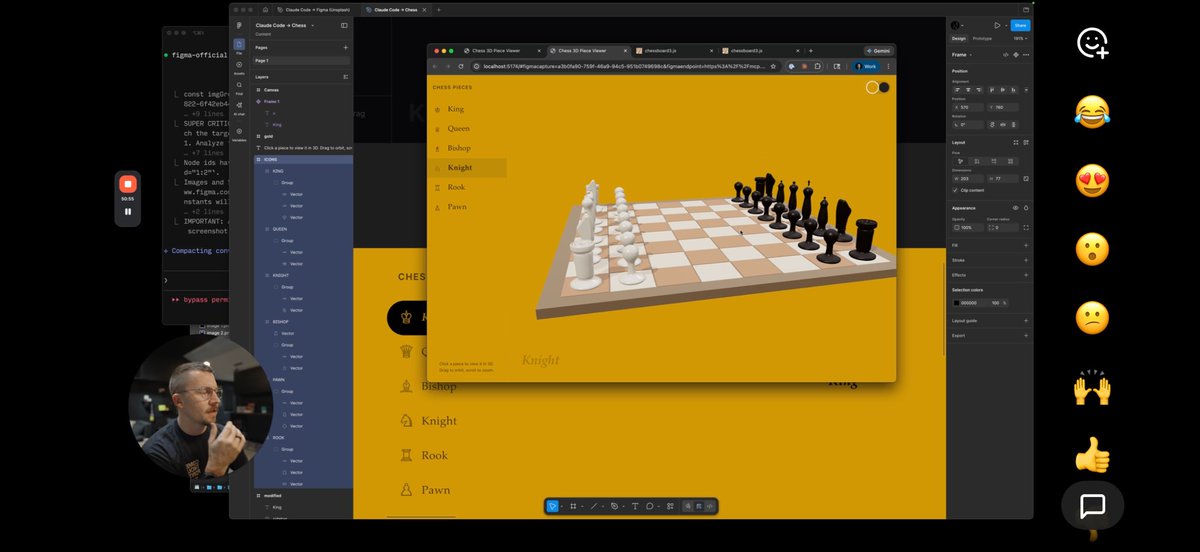The width and height of the screenshot is (1200, 552).
Task: Go to Figma home icon
Action: [x=265, y=9]
